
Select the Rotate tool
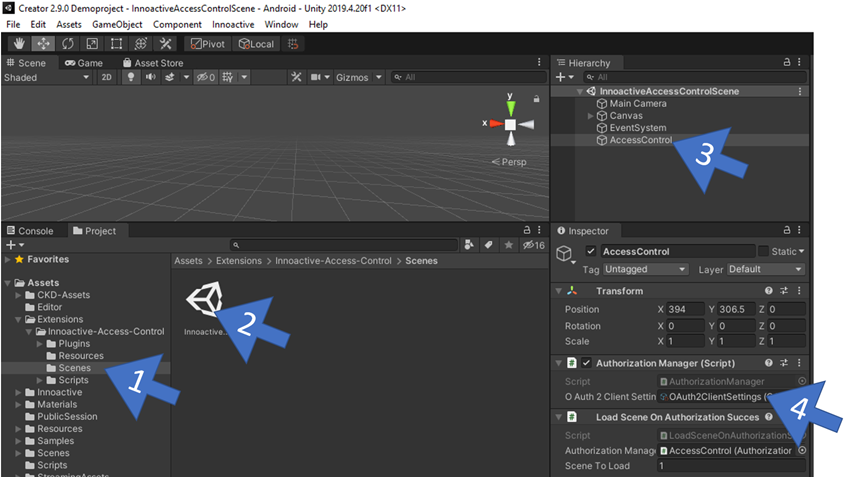(67, 44)
